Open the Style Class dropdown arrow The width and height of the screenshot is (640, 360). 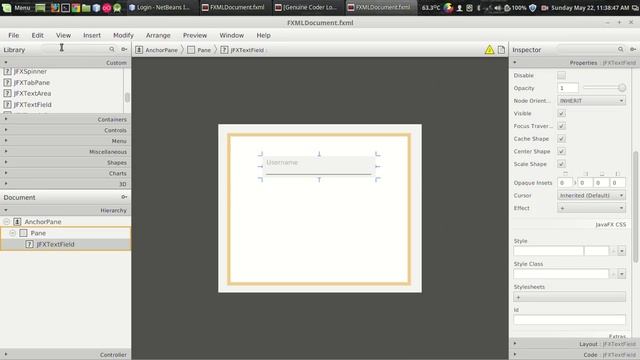pyautogui.click(x=622, y=274)
